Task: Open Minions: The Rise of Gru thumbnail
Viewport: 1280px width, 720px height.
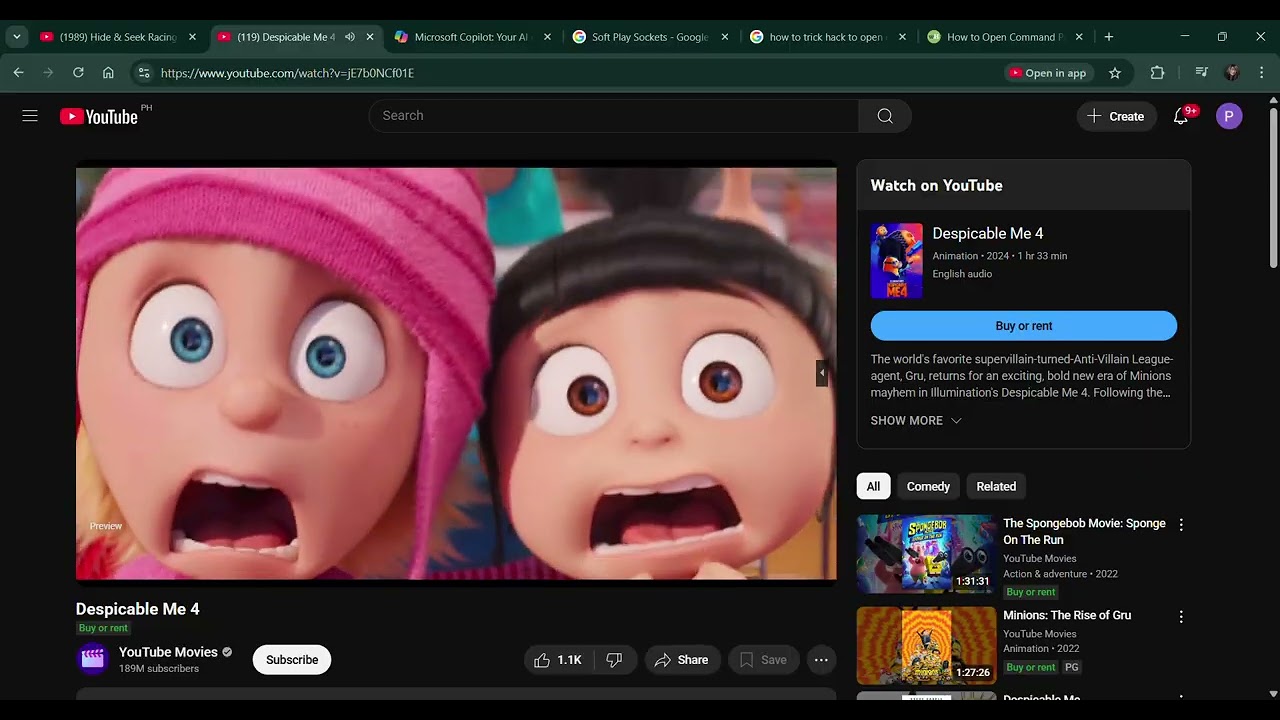Action: (926, 645)
